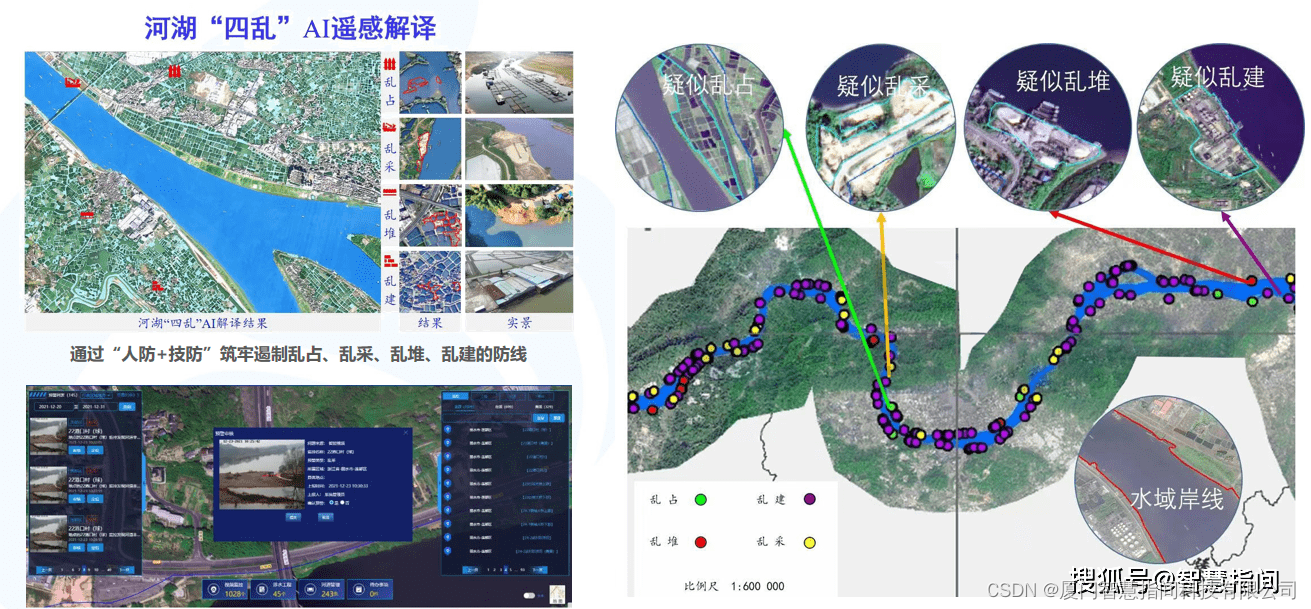Open the 疑似乱建 circular thumbnail

[1220, 127]
